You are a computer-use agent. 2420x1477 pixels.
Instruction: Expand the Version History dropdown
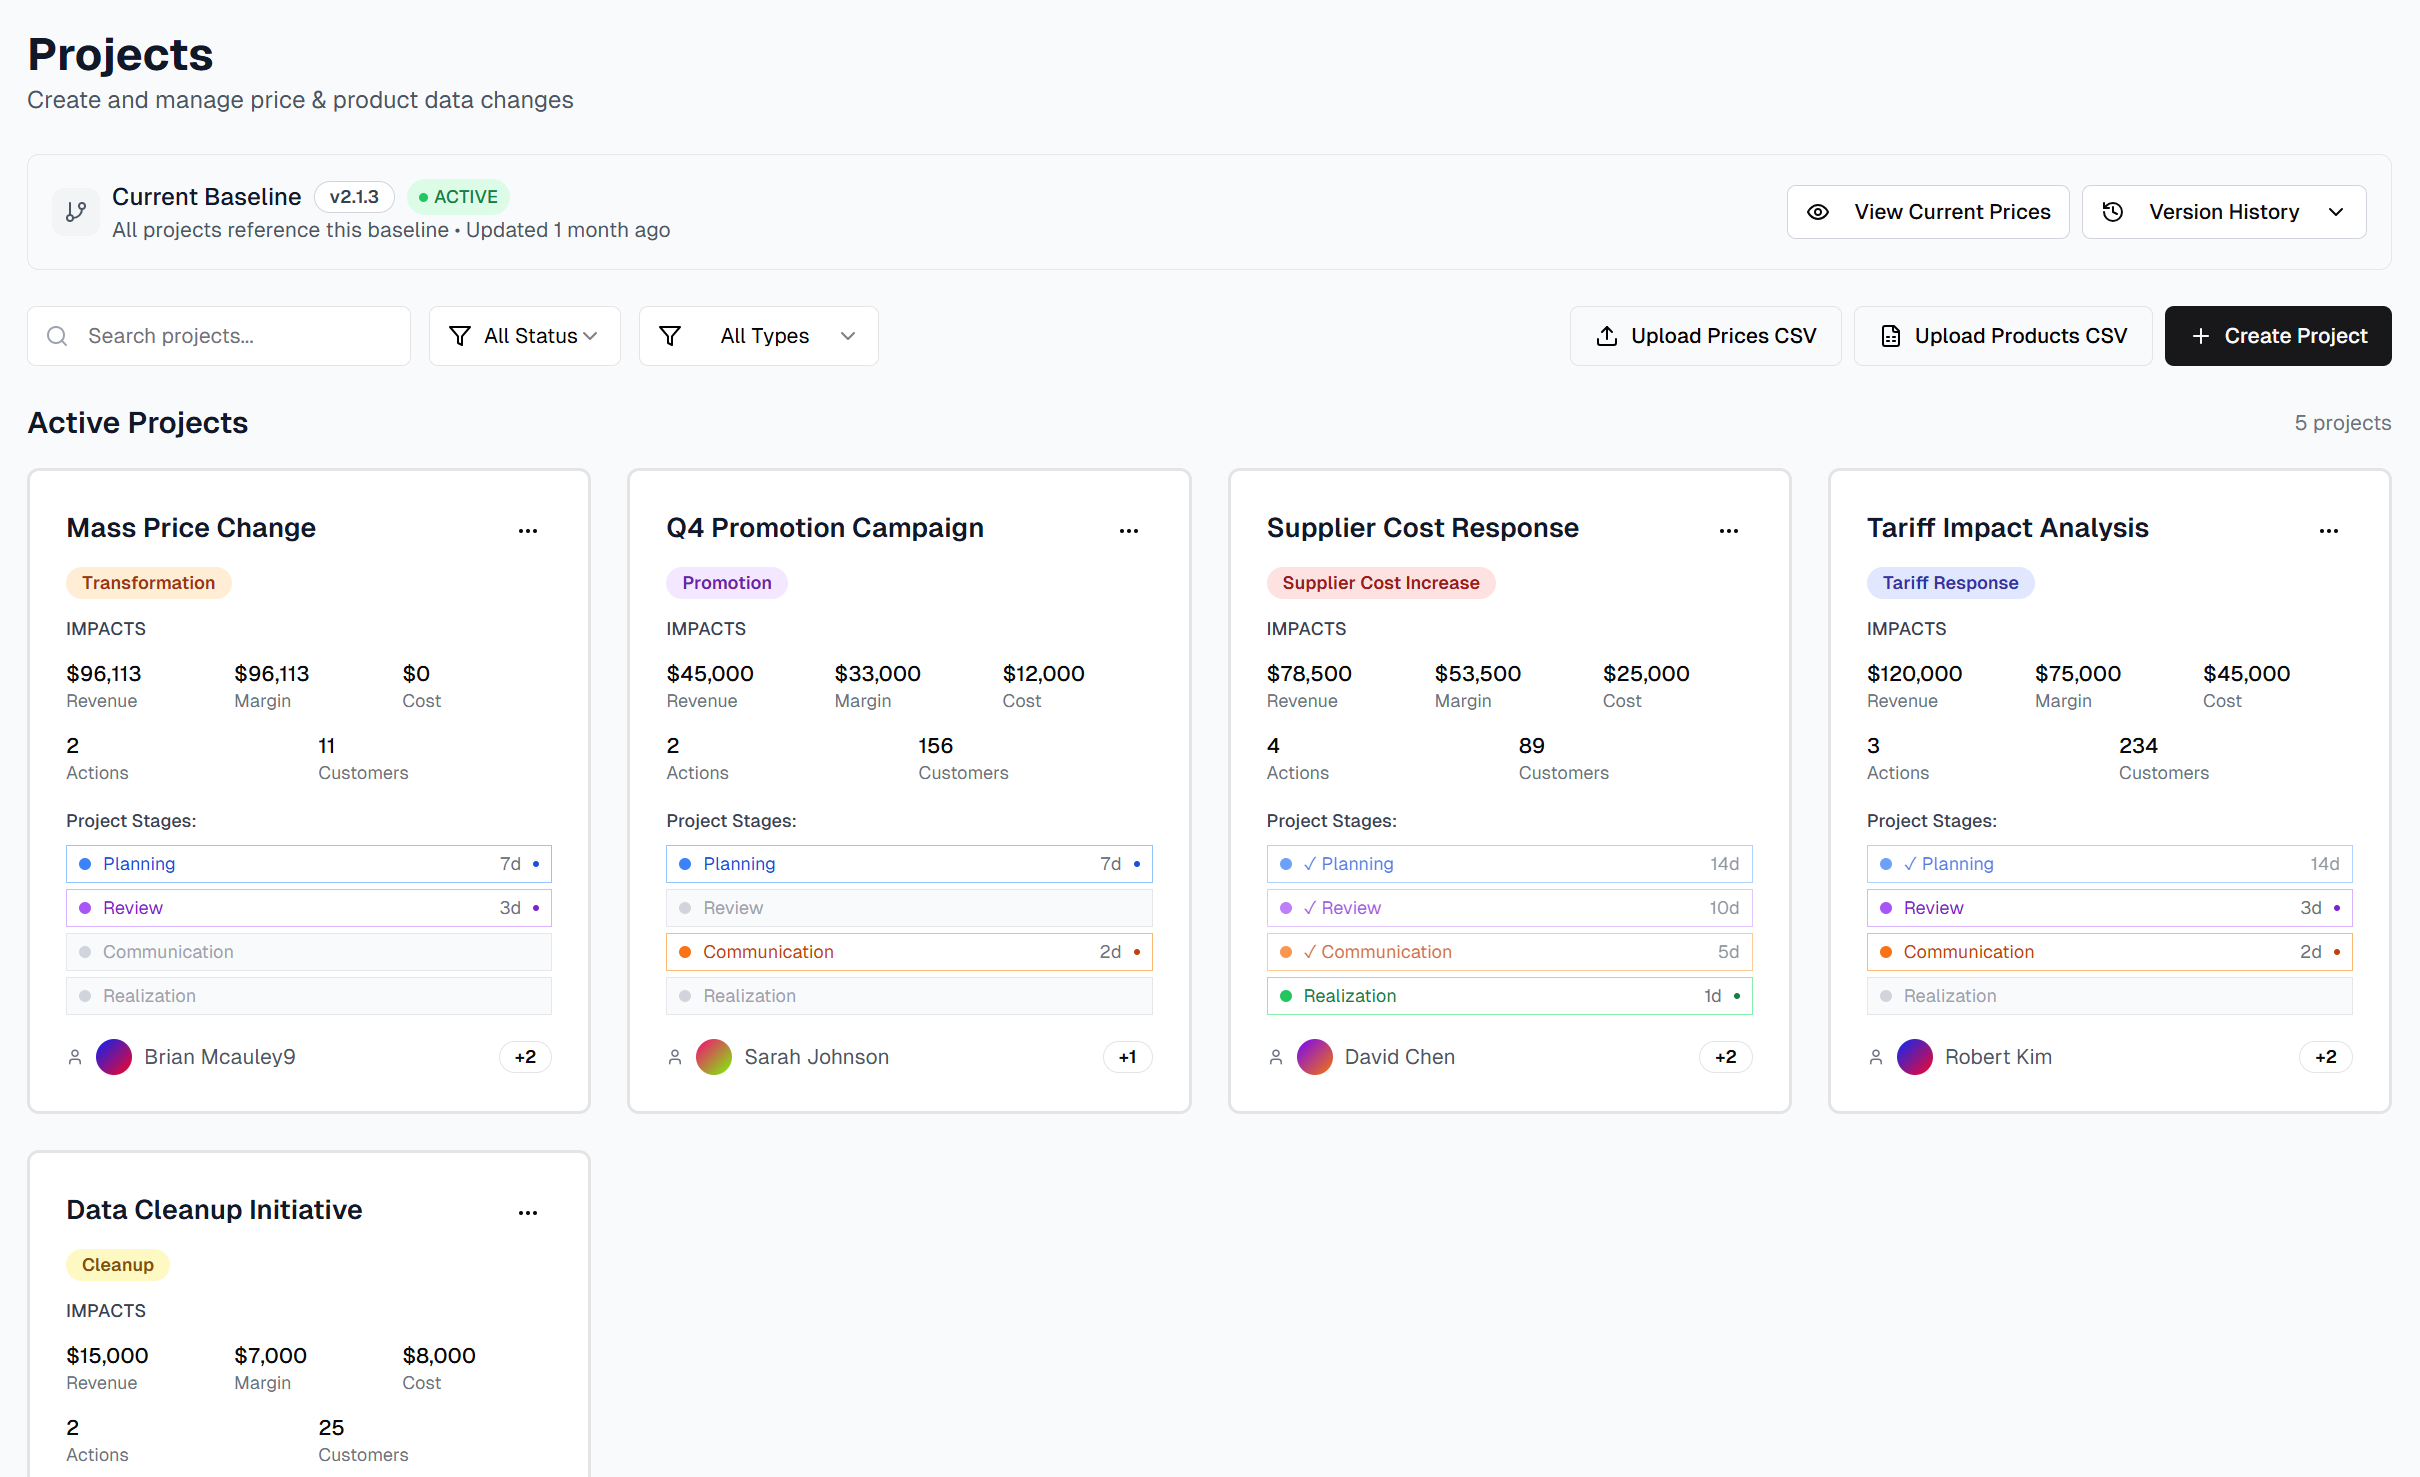click(2223, 212)
